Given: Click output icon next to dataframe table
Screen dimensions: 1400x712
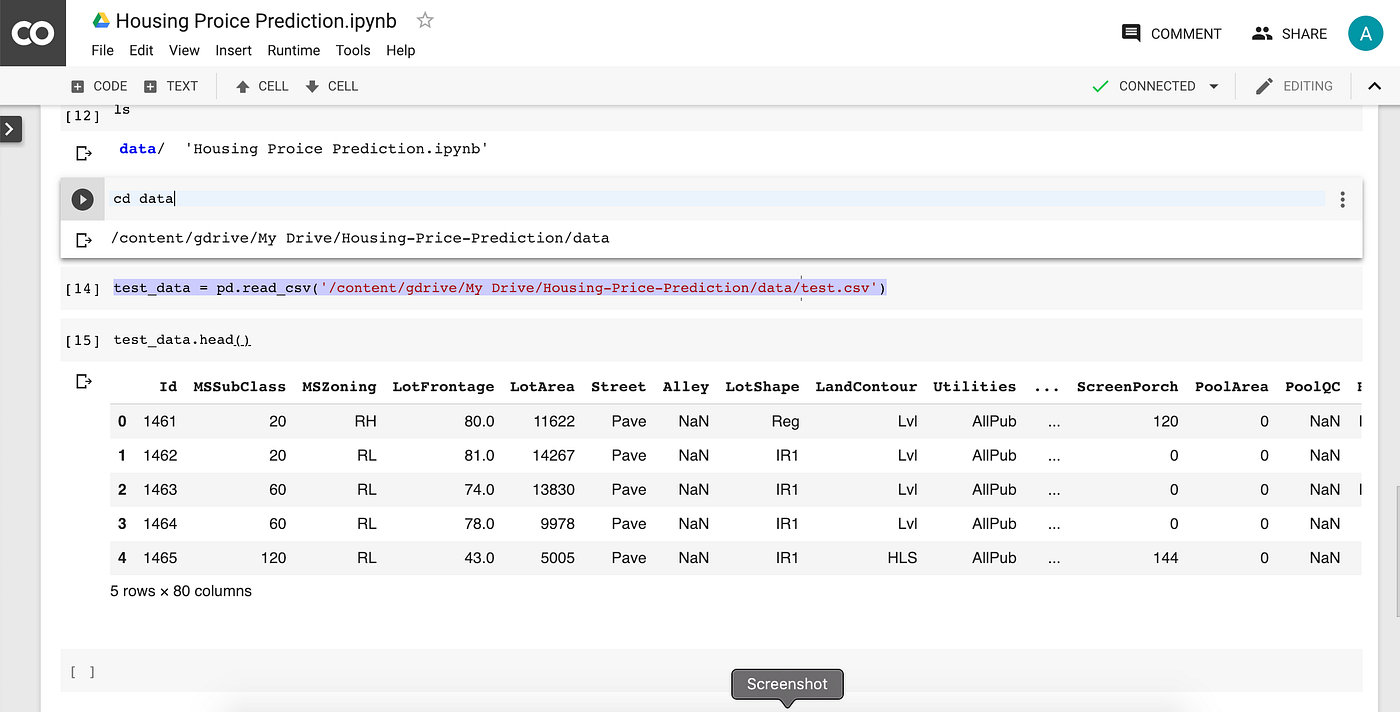Looking at the screenshot, I should (x=84, y=381).
